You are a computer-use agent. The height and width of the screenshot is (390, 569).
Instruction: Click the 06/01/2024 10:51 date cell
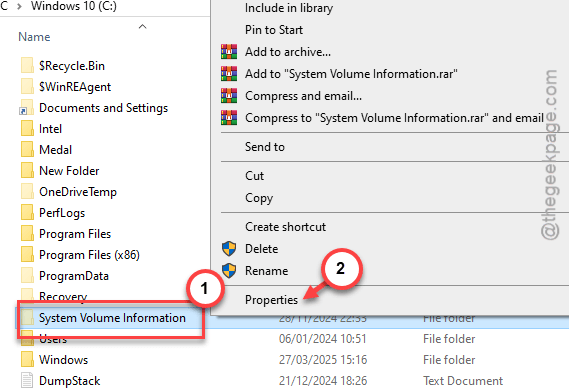point(323,339)
